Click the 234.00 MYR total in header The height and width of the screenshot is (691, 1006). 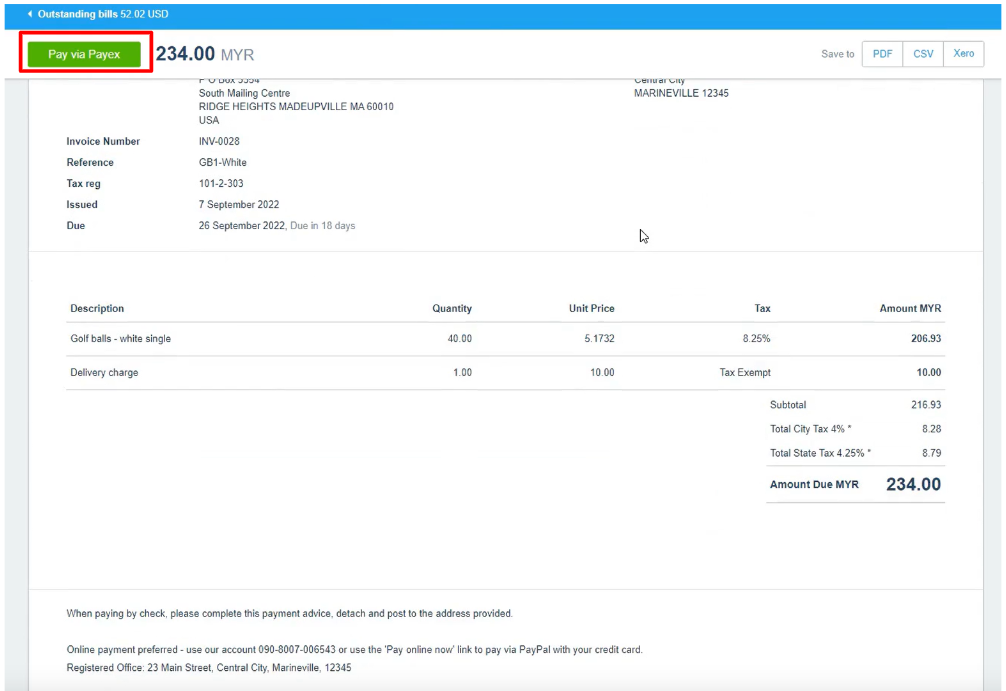tap(205, 54)
